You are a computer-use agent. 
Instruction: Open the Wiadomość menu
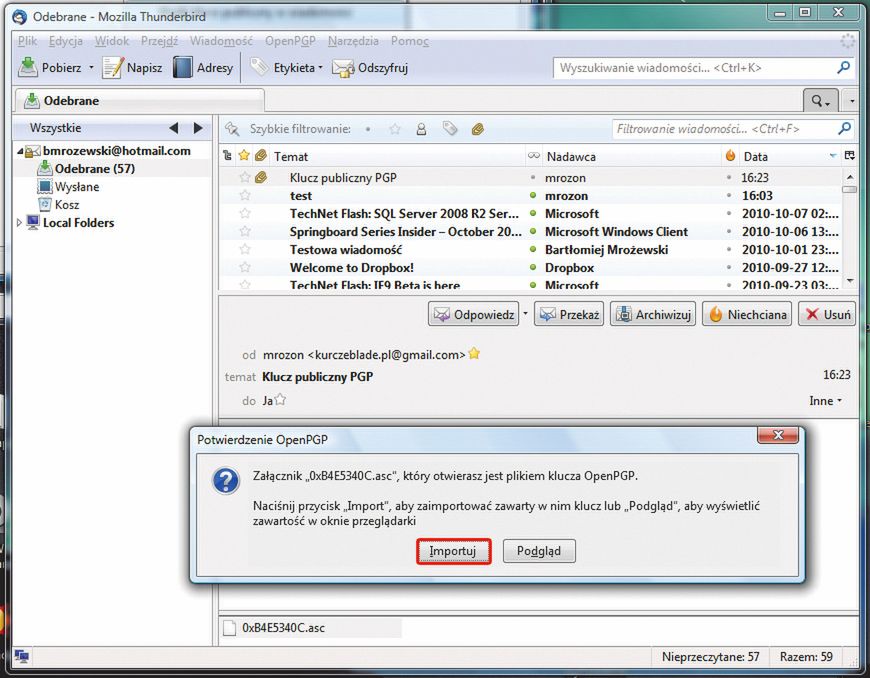pos(221,41)
